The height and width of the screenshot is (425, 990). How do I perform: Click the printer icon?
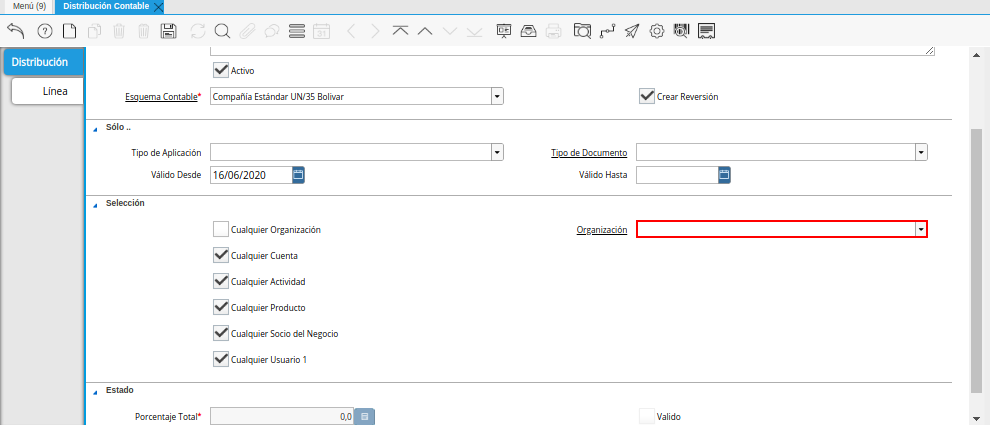(x=554, y=31)
